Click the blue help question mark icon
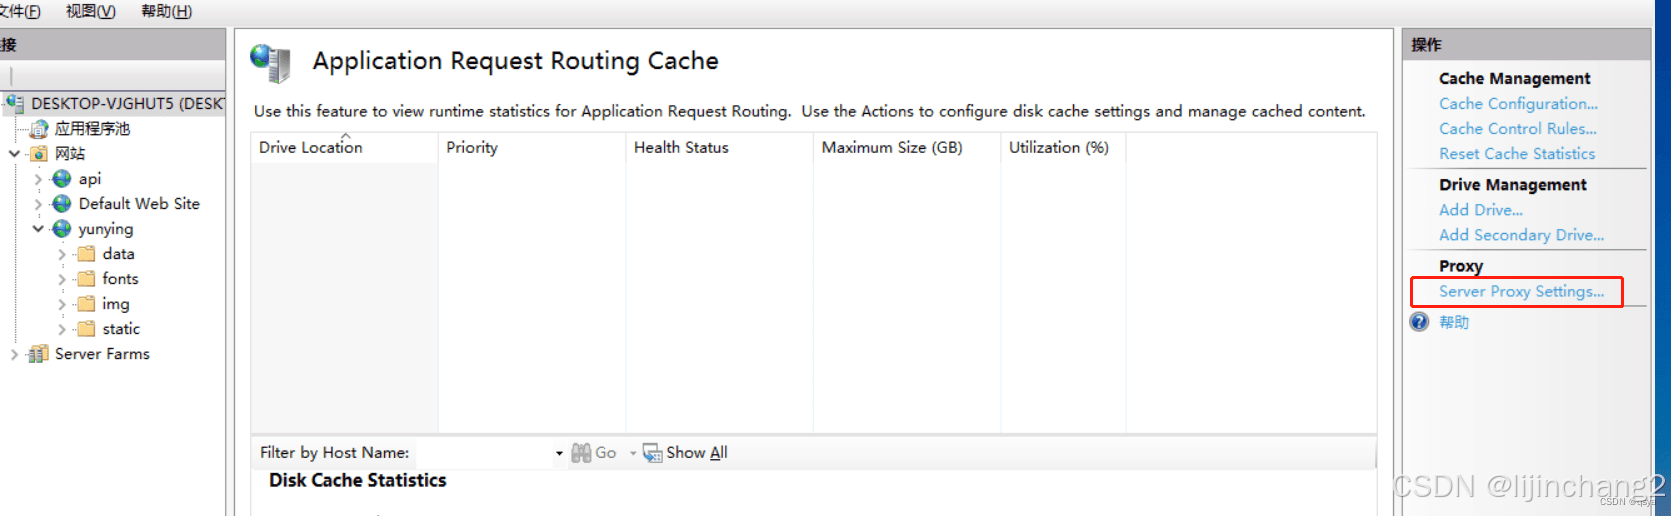 (1419, 322)
